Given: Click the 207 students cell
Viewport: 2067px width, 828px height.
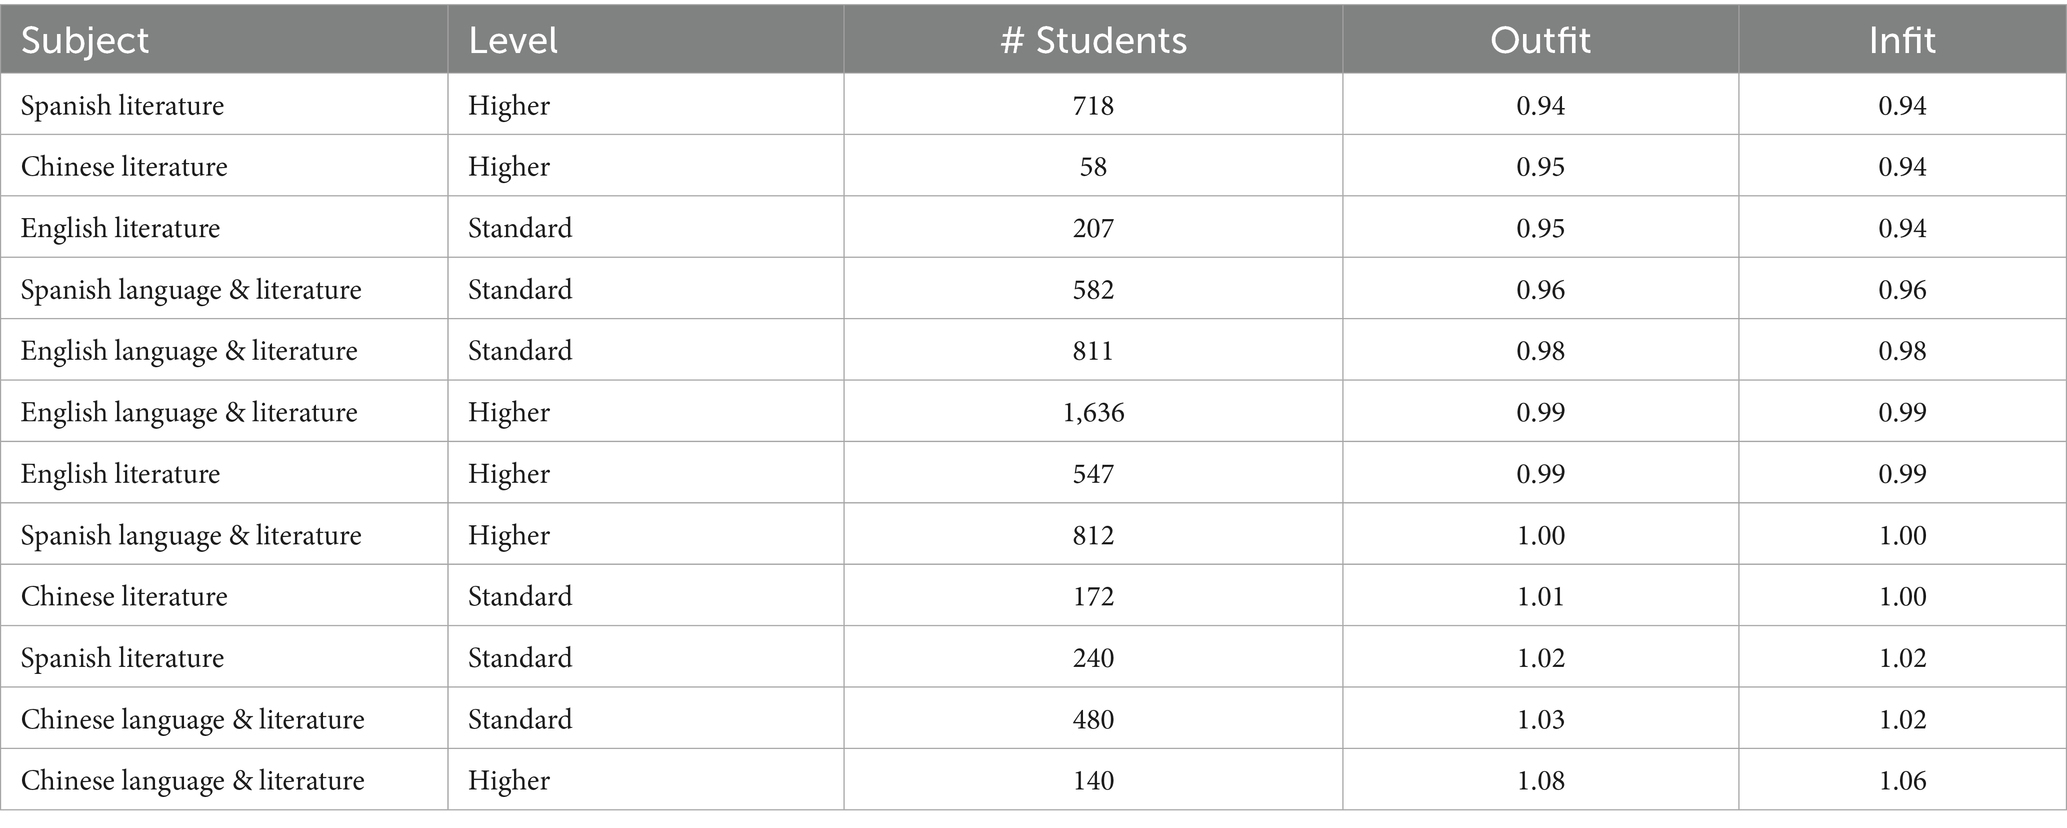Looking at the screenshot, I should (x=1093, y=228).
